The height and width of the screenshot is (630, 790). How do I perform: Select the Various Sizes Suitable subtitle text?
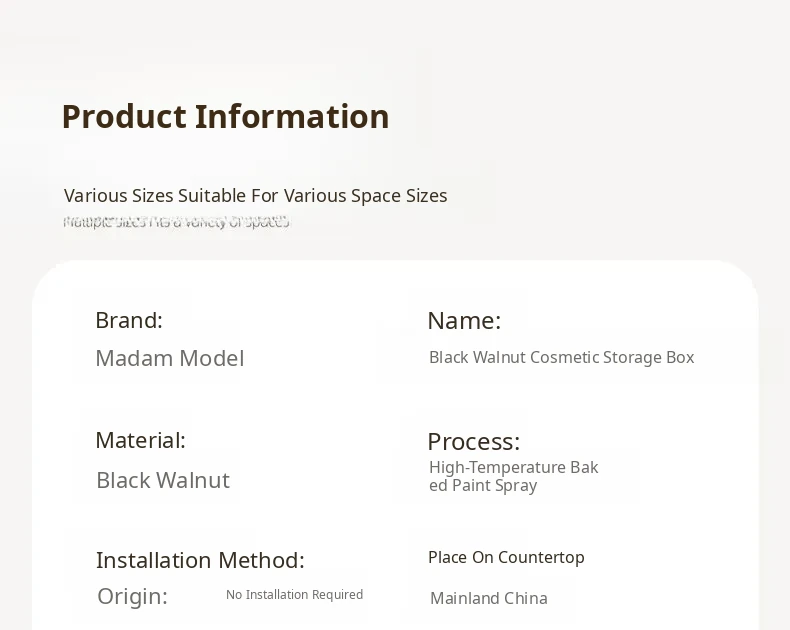(x=255, y=196)
